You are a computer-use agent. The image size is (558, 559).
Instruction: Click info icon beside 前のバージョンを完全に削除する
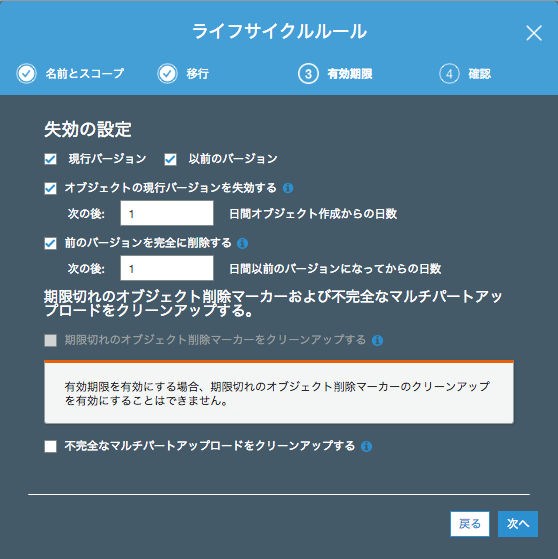(x=242, y=243)
